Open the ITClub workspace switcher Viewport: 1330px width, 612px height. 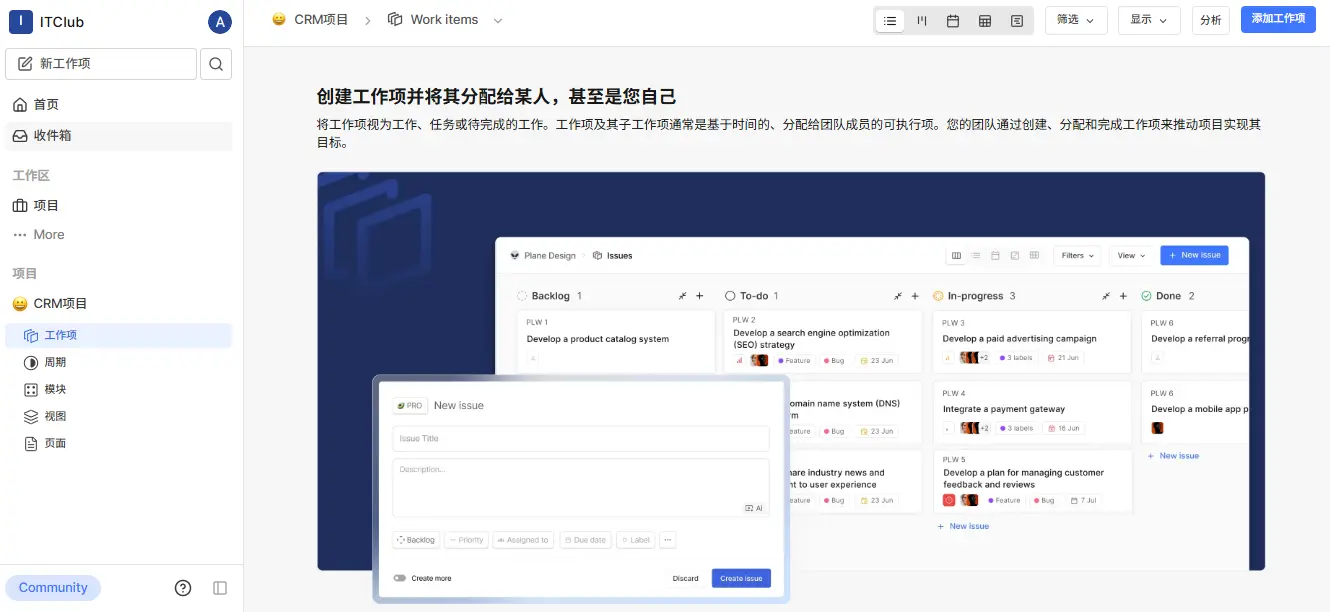click(x=60, y=22)
